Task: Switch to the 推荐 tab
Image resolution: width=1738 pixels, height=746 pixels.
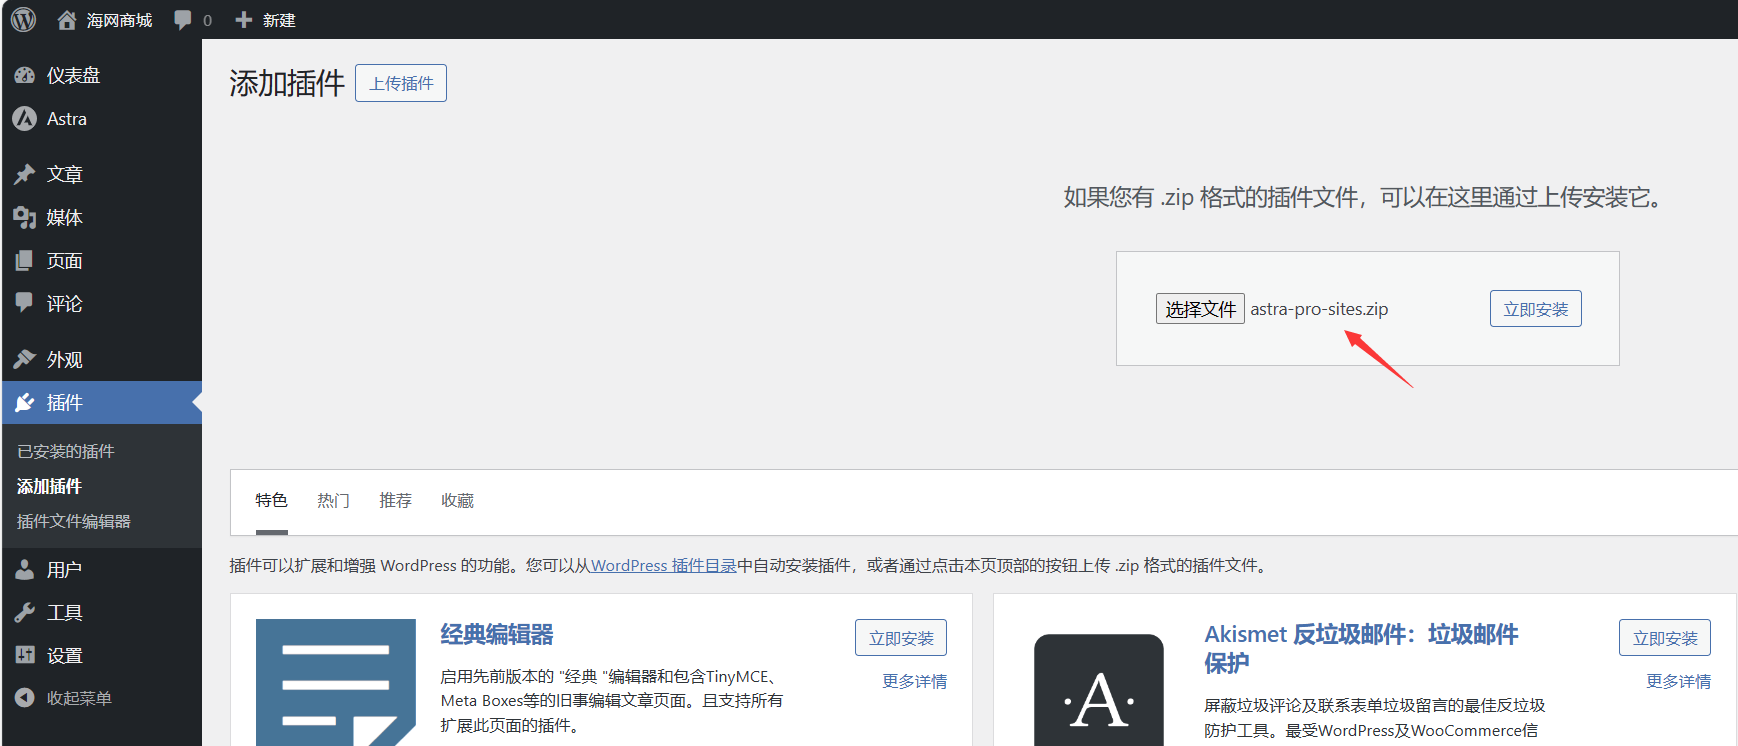Action: 395,500
